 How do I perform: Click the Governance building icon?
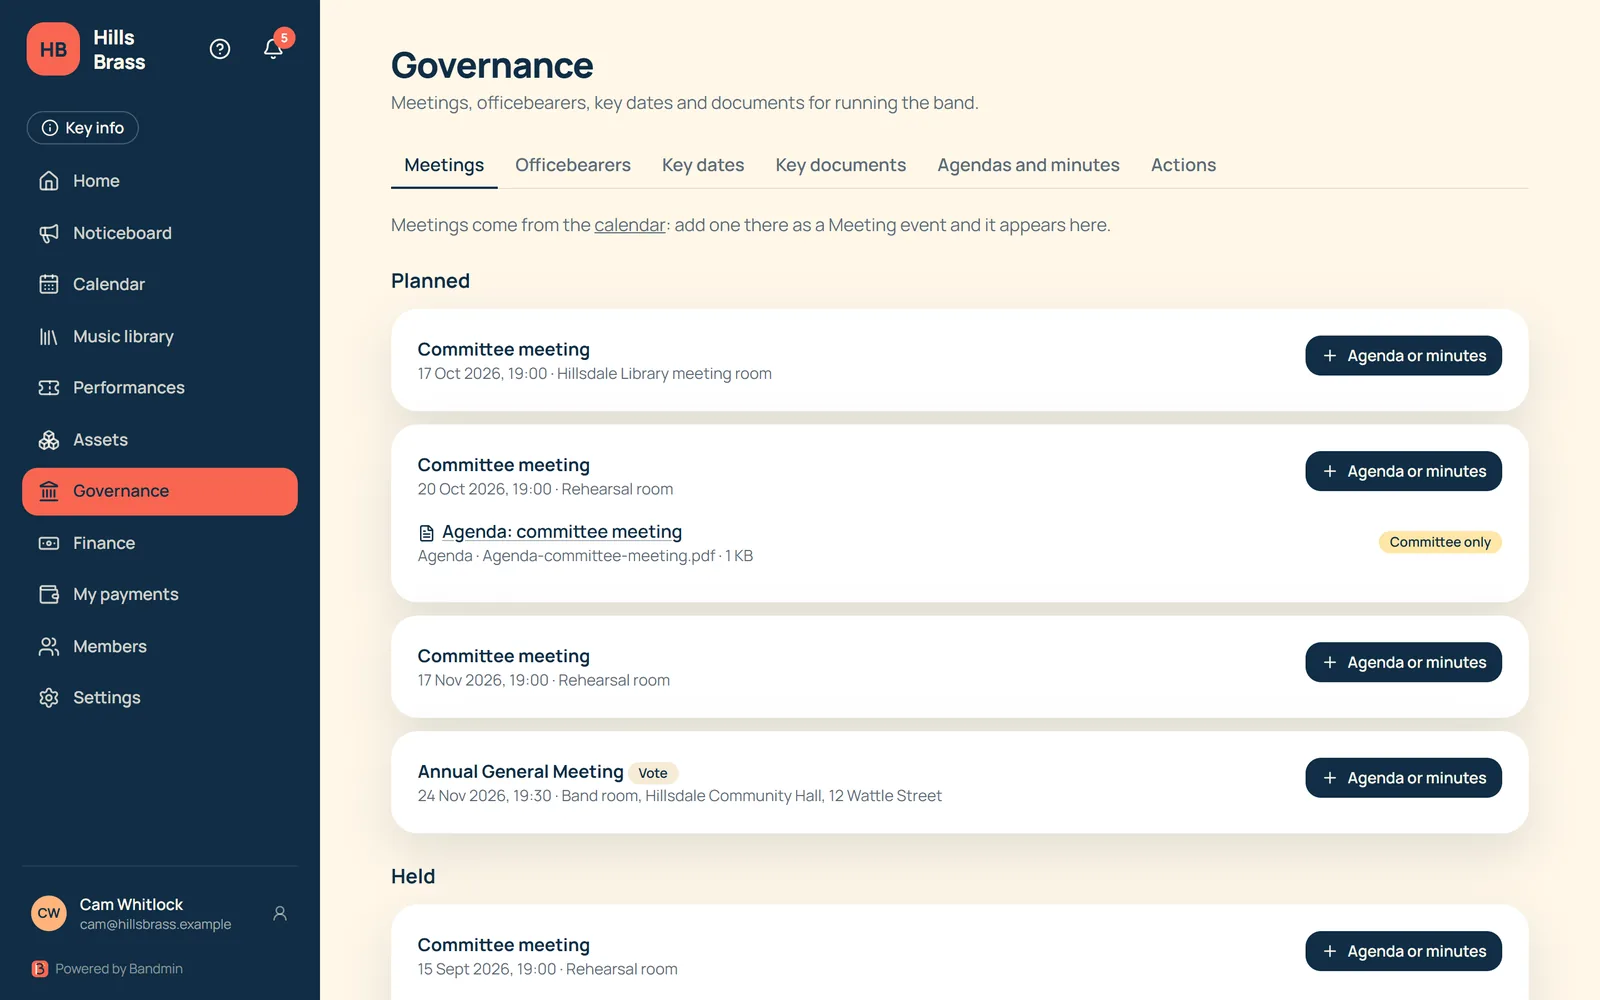tap(49, 491)
